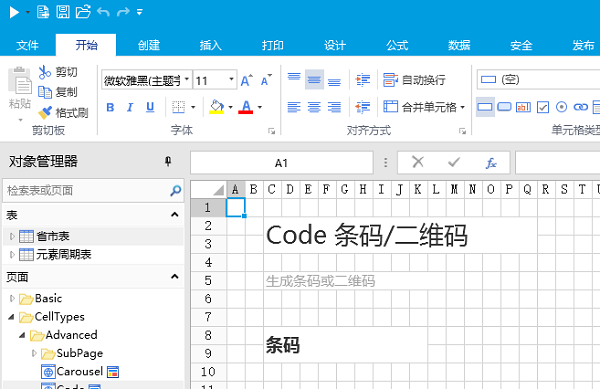
Task: Decrease font size icon
Action: click(266, 80)
